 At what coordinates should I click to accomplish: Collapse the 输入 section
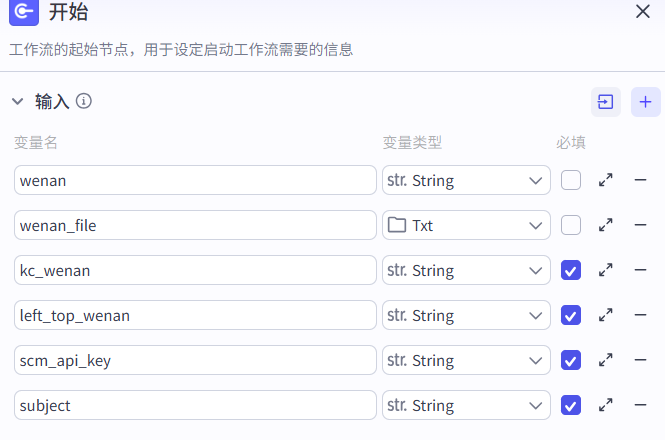17,101
